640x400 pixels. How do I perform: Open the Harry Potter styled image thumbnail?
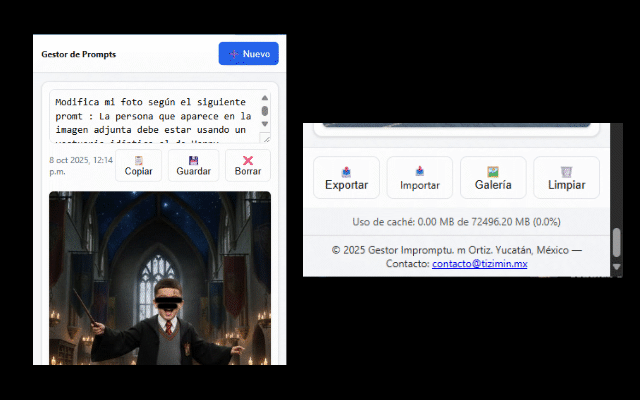point(160,278)
